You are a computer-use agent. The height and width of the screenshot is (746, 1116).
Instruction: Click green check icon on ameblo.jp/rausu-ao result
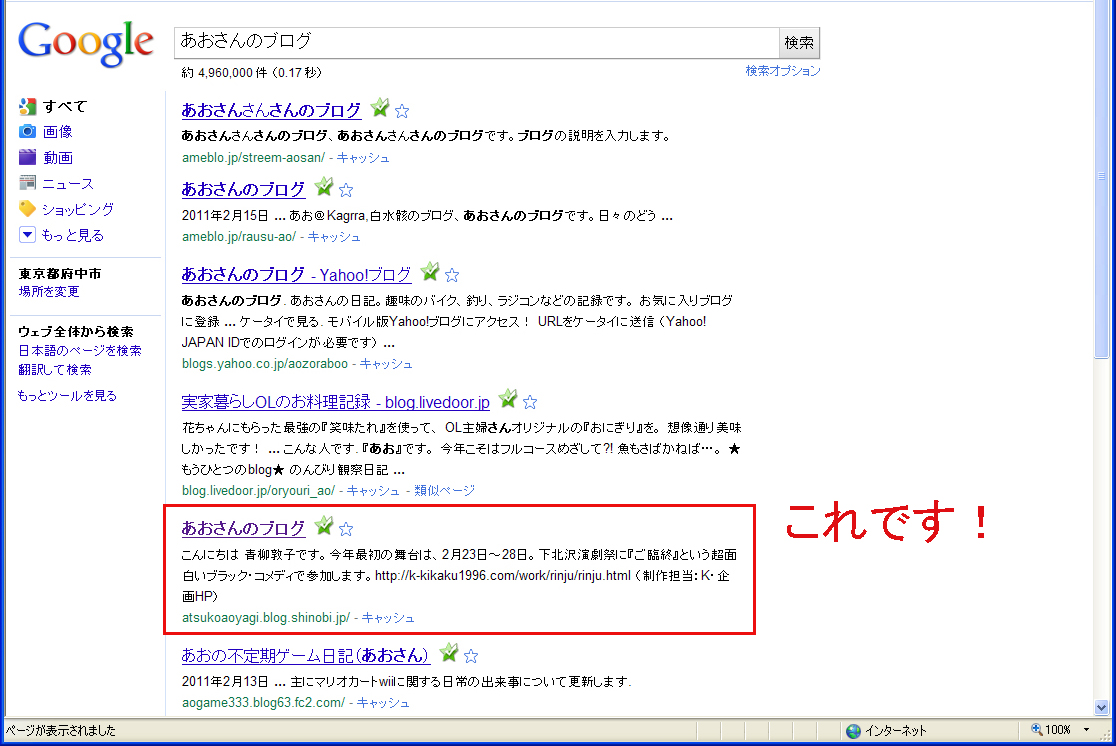pyautogui.click(x=324, y=186)
